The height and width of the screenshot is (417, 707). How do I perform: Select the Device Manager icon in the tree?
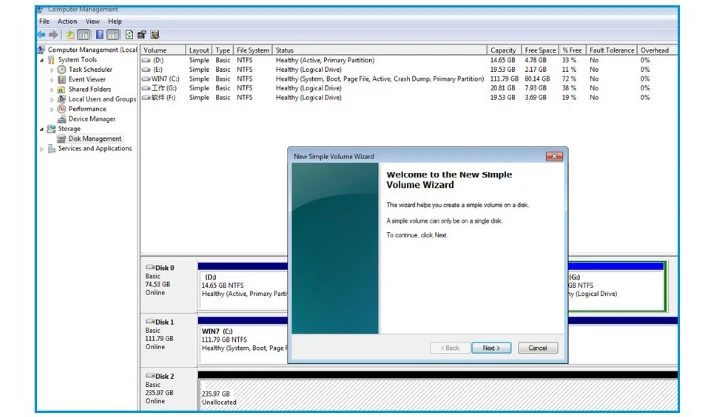[62, 119]
